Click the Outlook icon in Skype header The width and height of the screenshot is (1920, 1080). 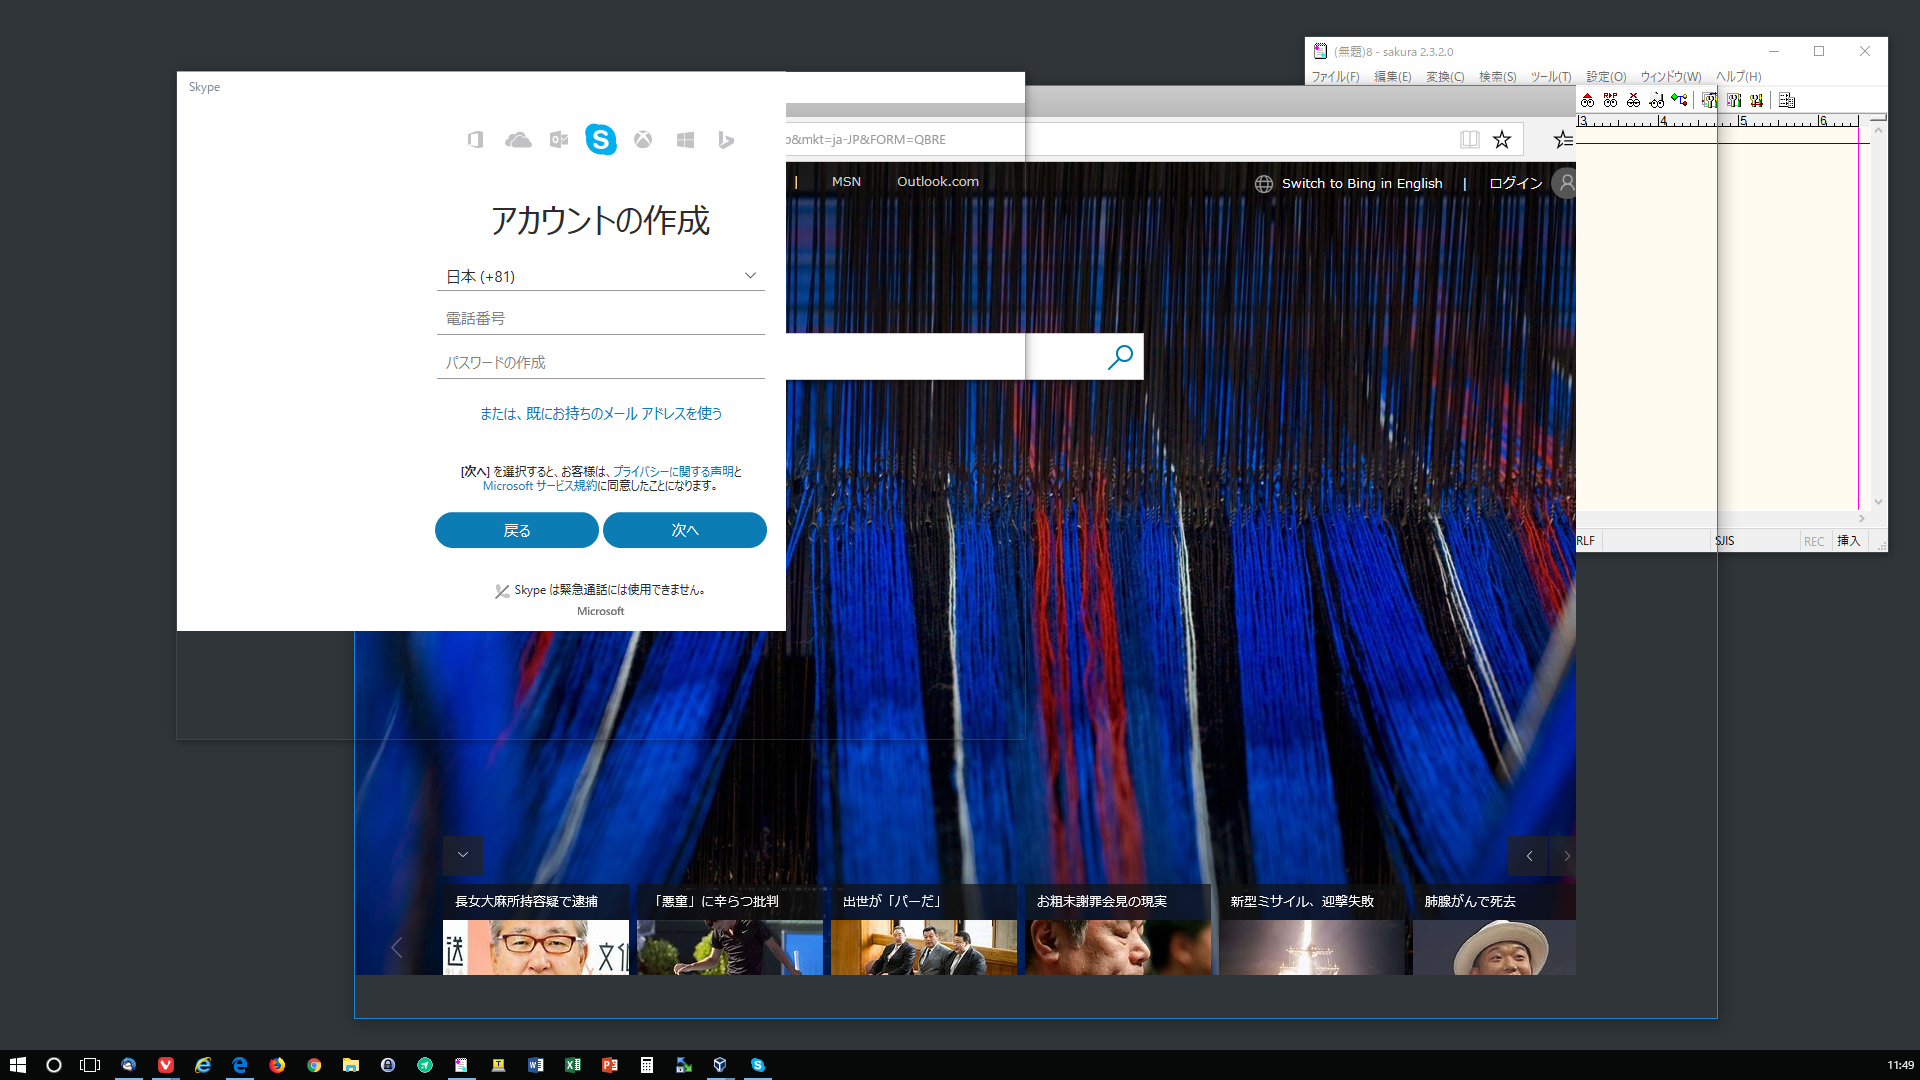coord(559,140)
